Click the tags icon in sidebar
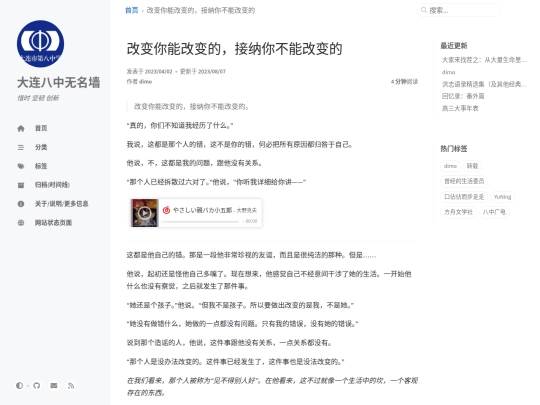Viewport: 540px width, 405px height. [x=21, y=166]
